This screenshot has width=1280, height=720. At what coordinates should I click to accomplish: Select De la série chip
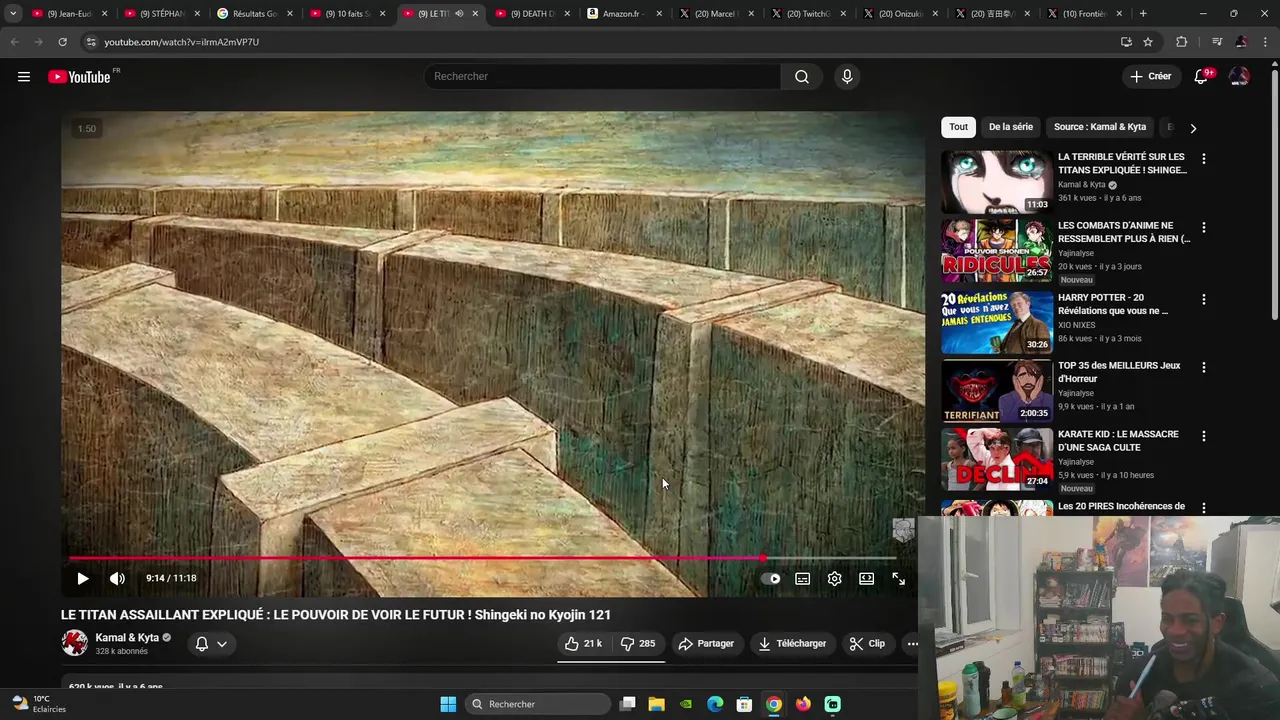tap(1011, 127)
